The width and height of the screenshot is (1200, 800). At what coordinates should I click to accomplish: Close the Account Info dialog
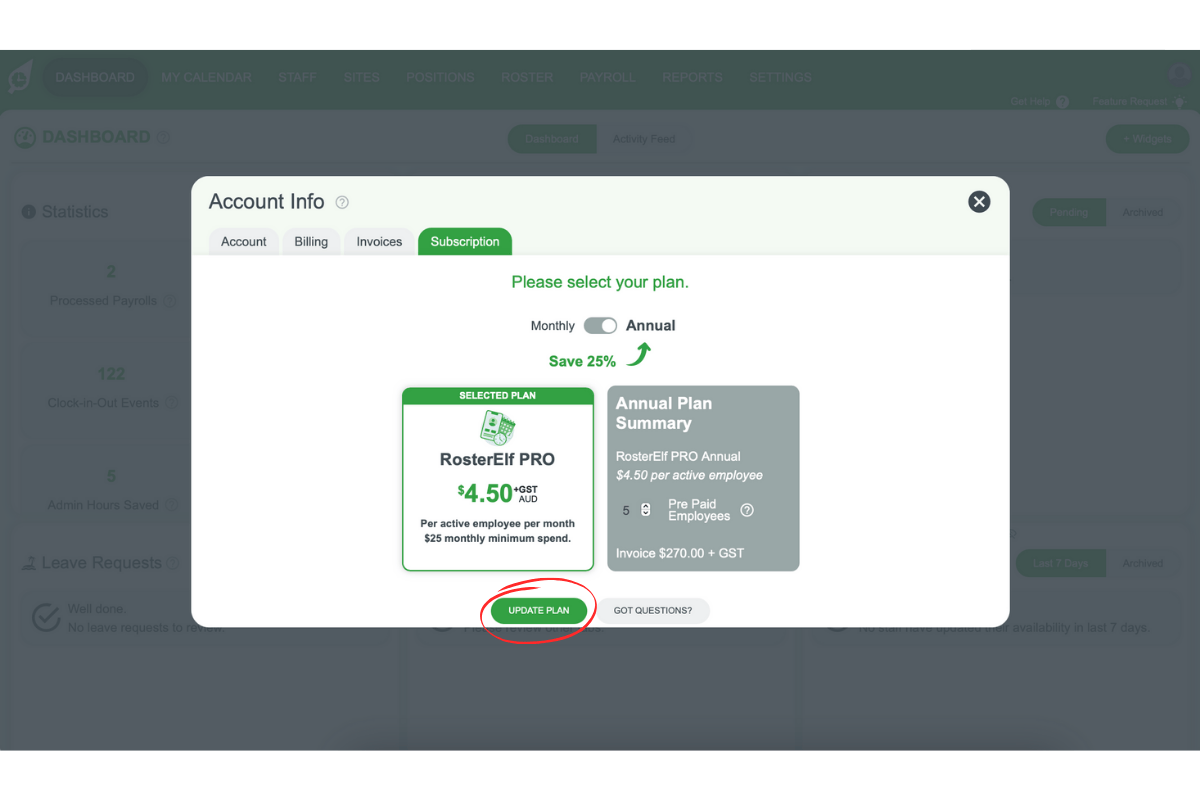979,201
